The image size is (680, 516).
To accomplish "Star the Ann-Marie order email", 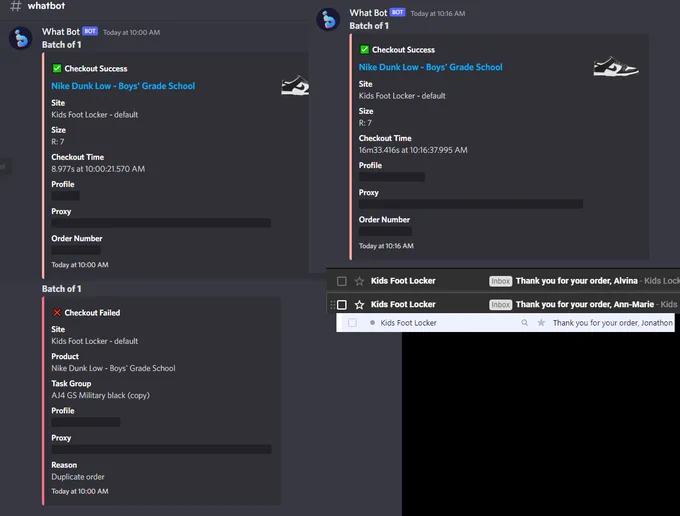I will click(x=359, y=304).
